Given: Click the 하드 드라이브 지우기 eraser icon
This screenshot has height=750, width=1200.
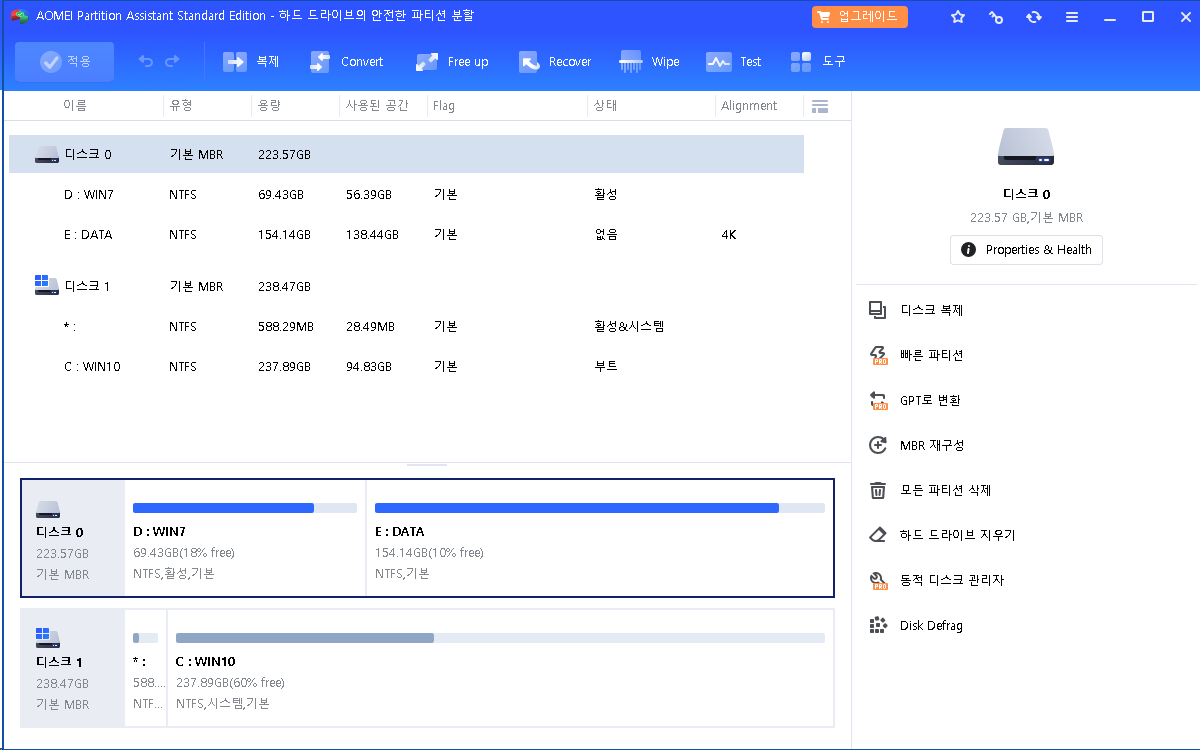Looking at the screenshot, I should (878, 535).
